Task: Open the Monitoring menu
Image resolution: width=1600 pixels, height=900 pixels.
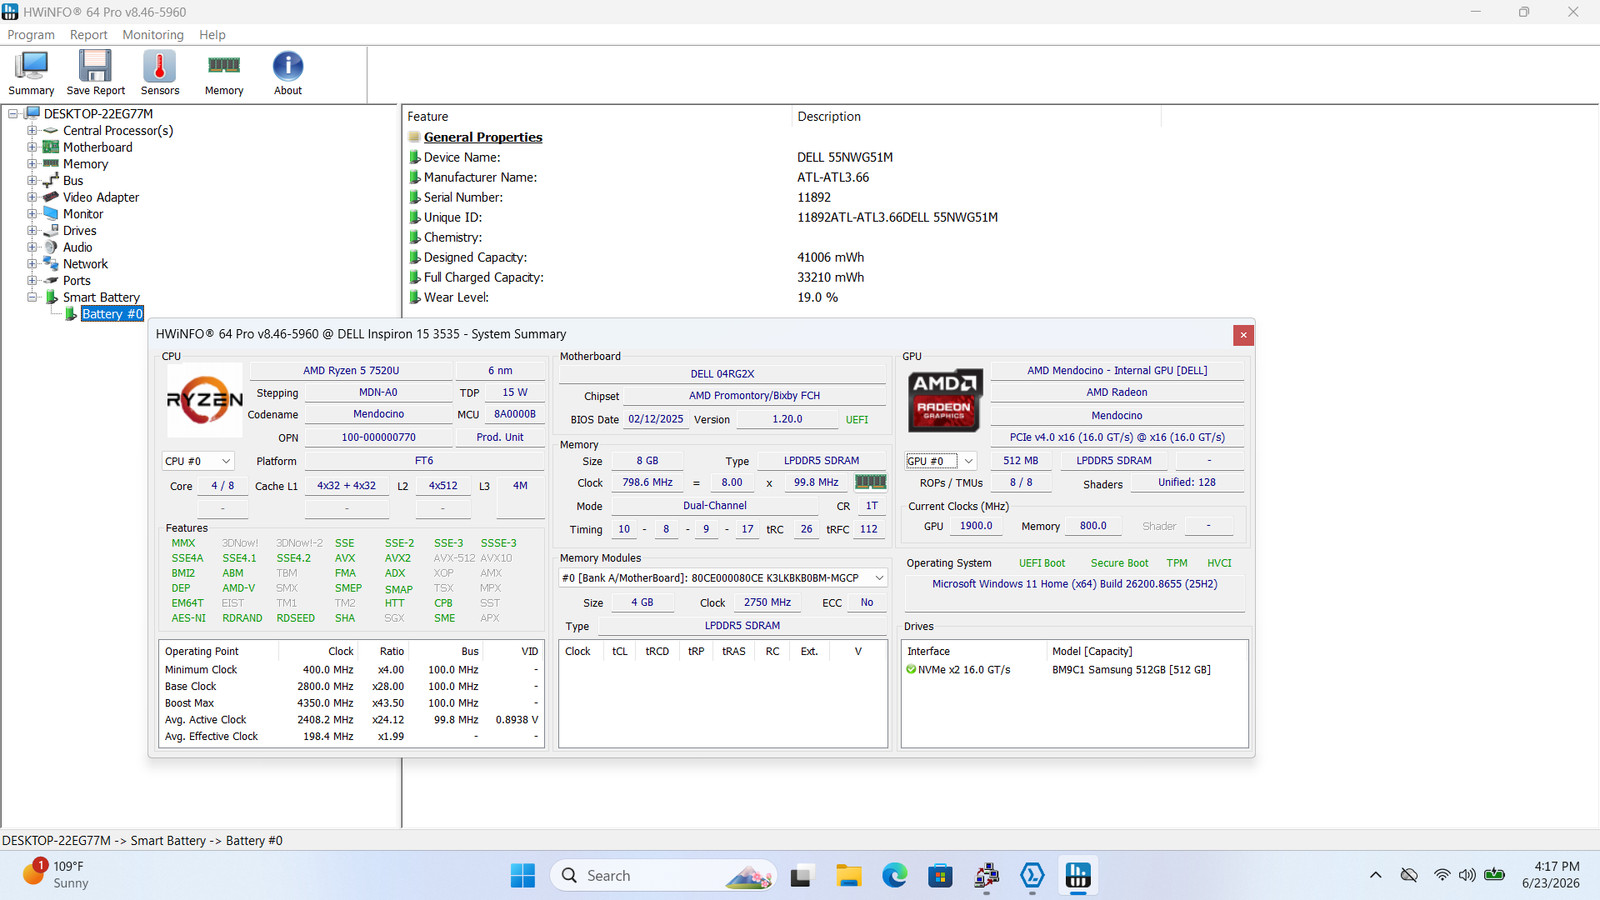Action: pos(153,35)
